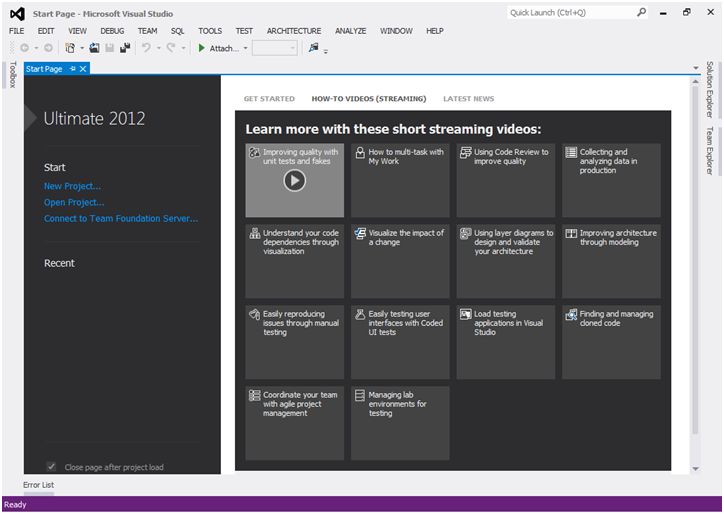Play the unit tests and fakes video

pyautogui.click(x=294, y=180)
